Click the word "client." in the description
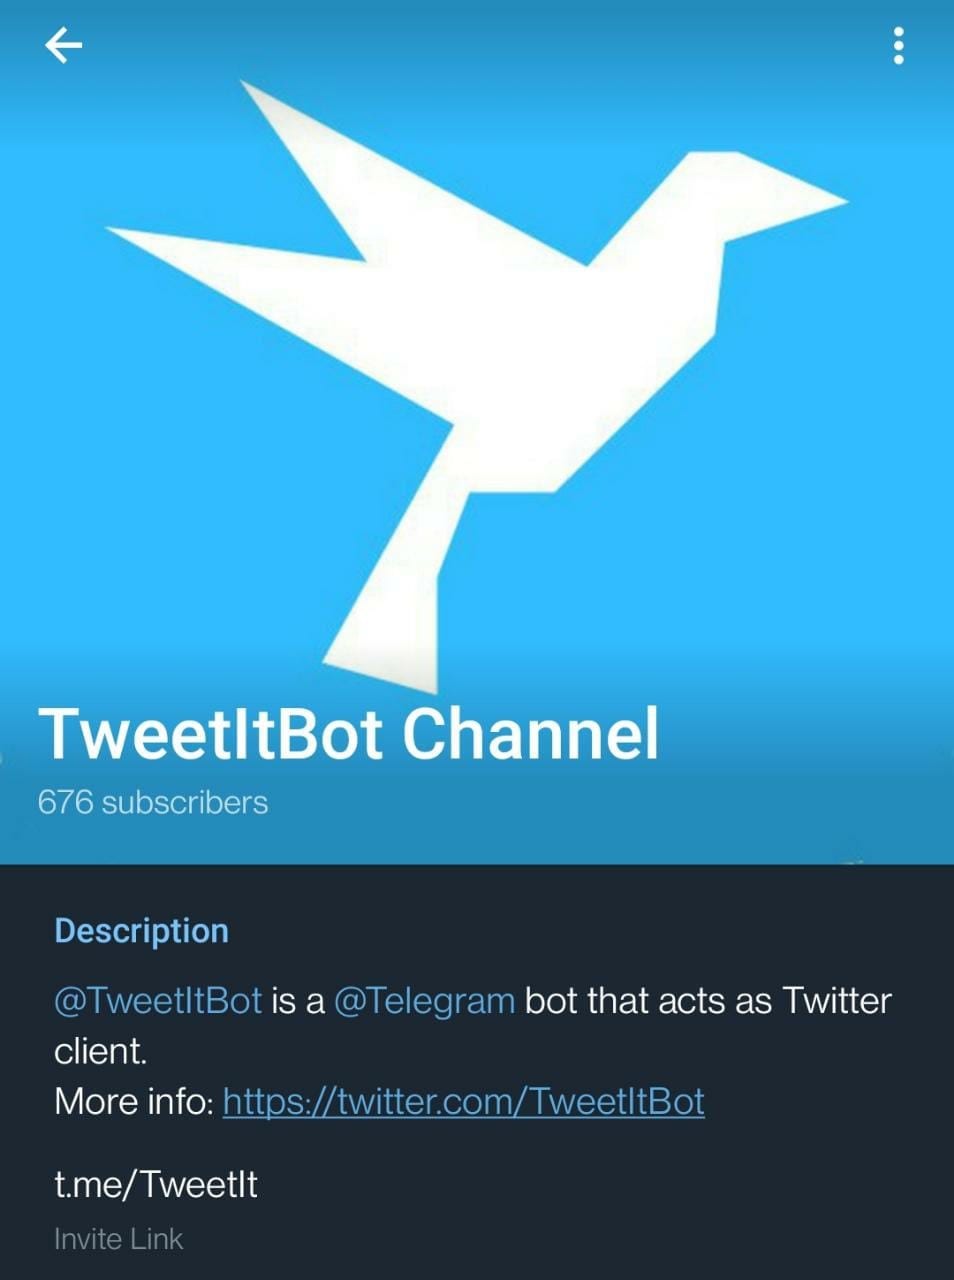954x1280 pixels. [100, 1051]
